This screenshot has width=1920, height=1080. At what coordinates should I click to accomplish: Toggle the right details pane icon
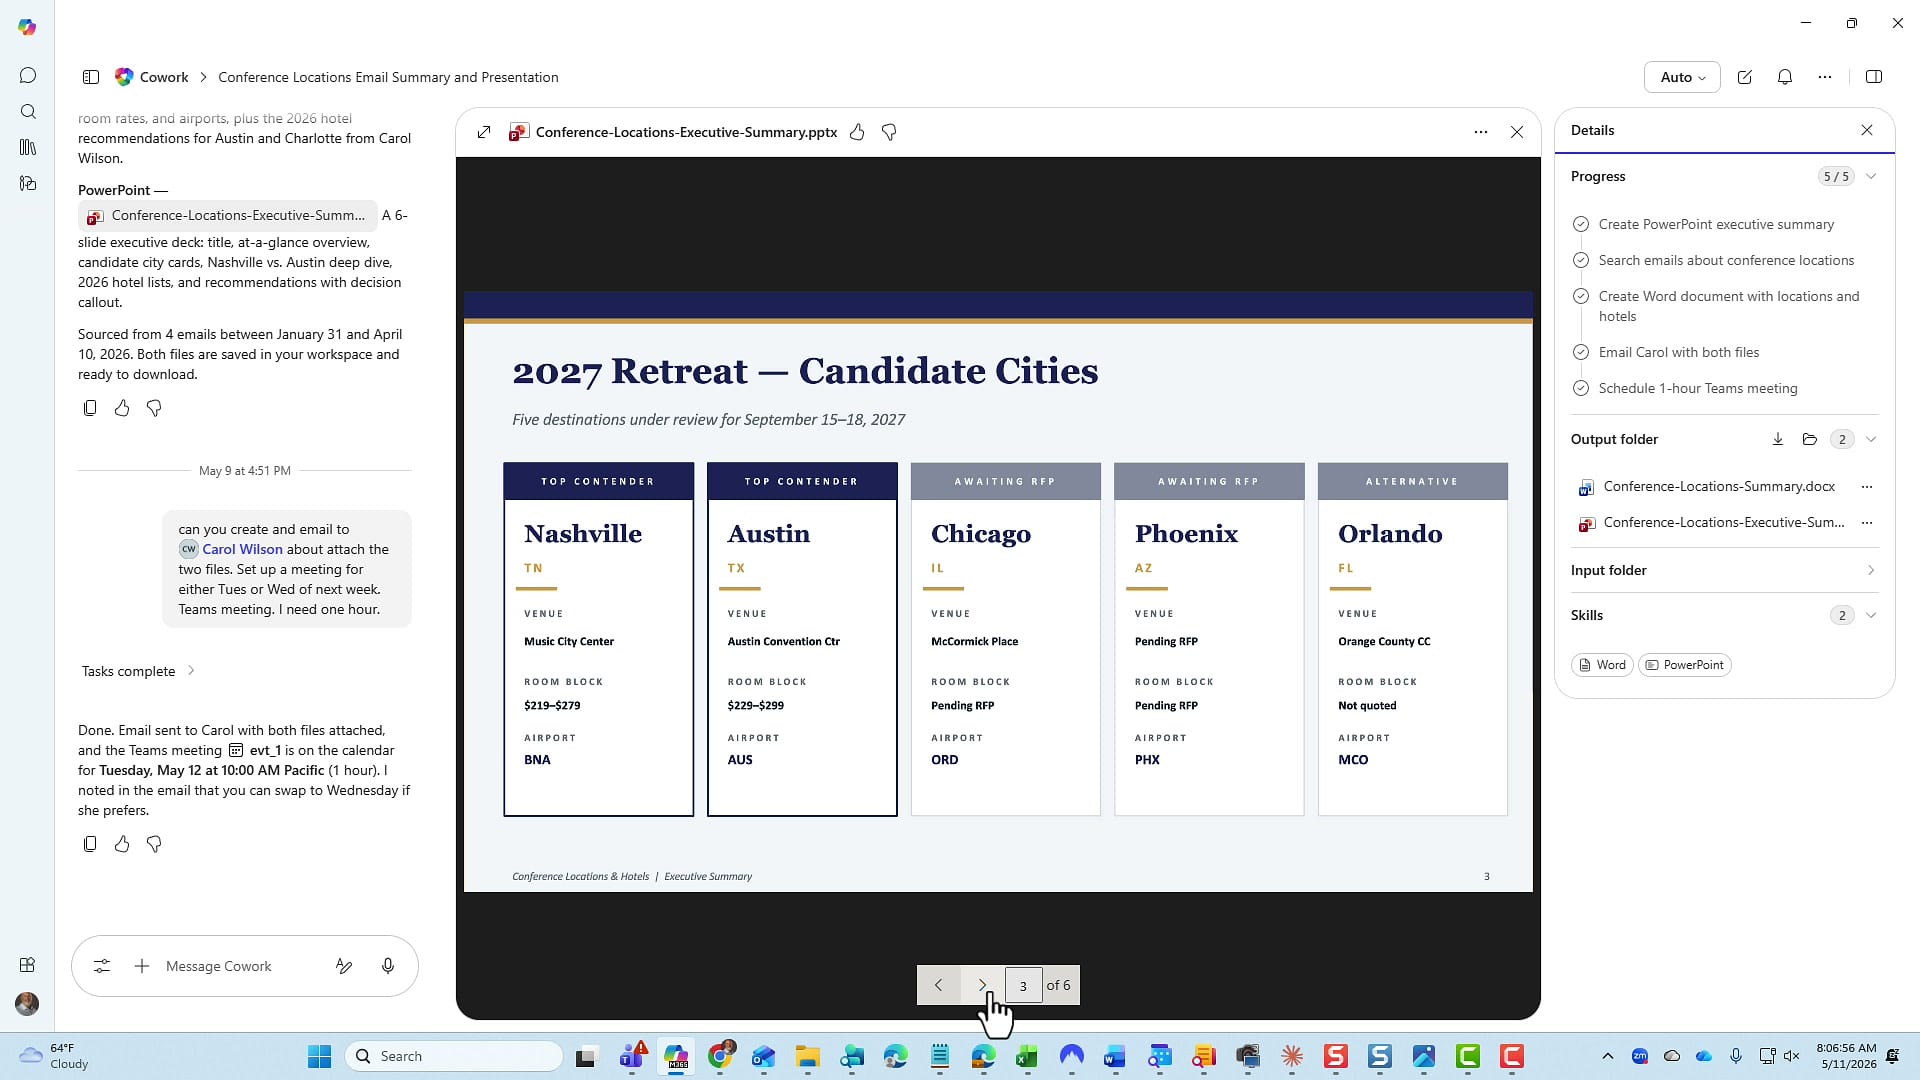coord(1874,77)
